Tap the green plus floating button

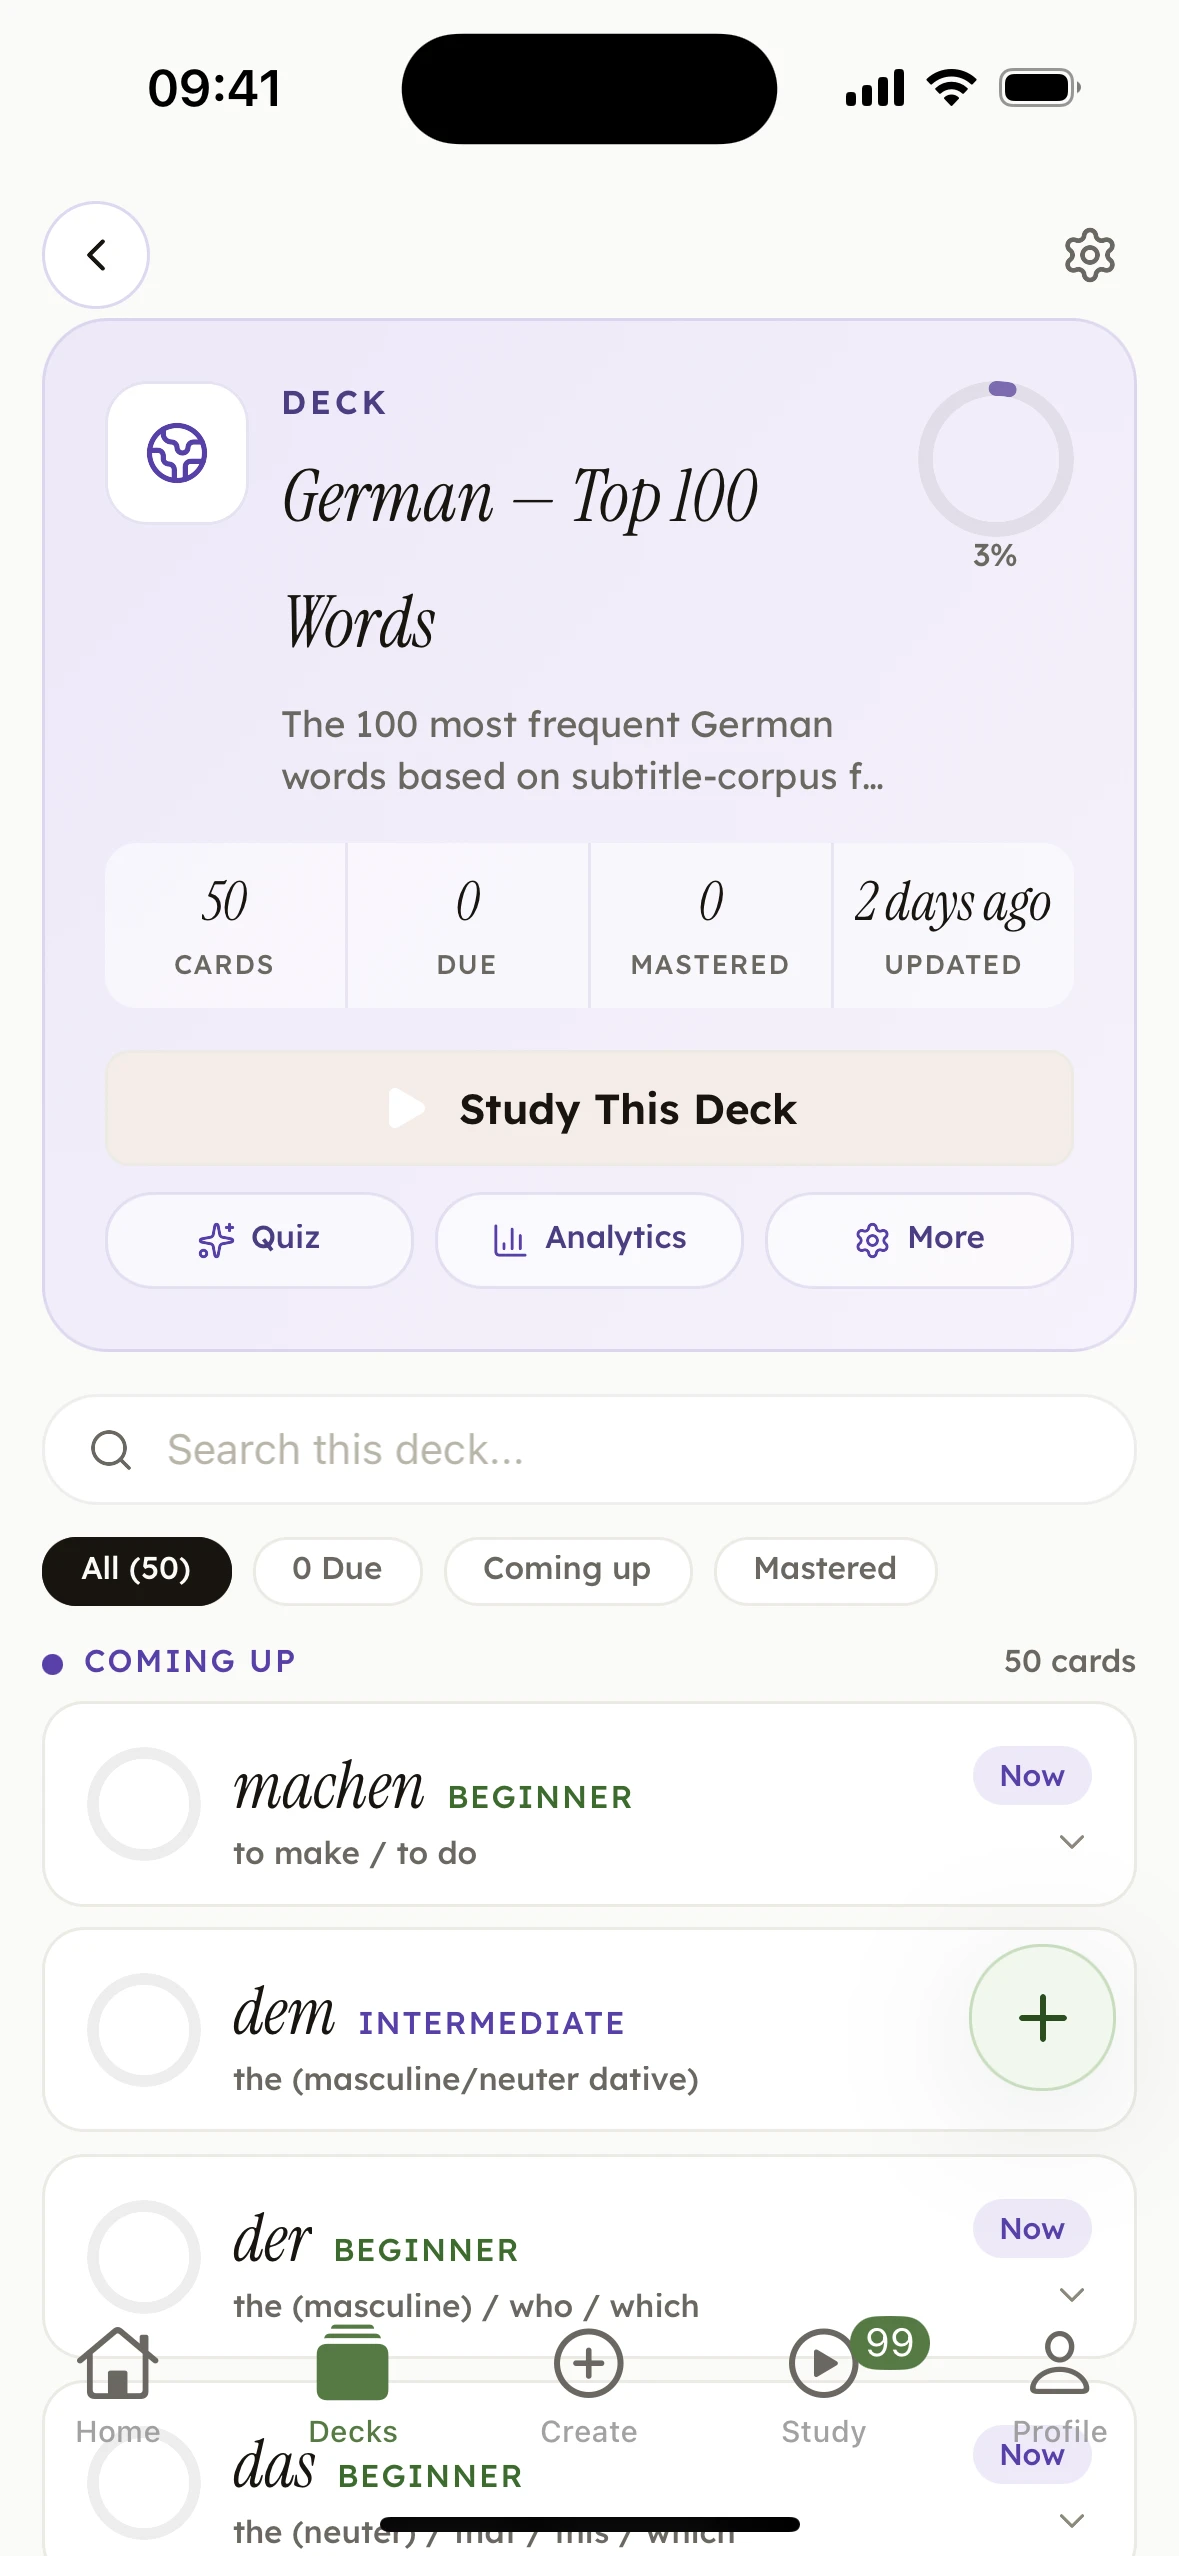click(1042, 2017)
